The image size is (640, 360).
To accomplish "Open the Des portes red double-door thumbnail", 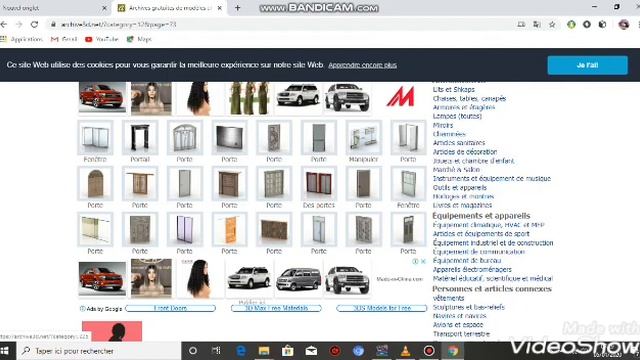I will (319, 184).
